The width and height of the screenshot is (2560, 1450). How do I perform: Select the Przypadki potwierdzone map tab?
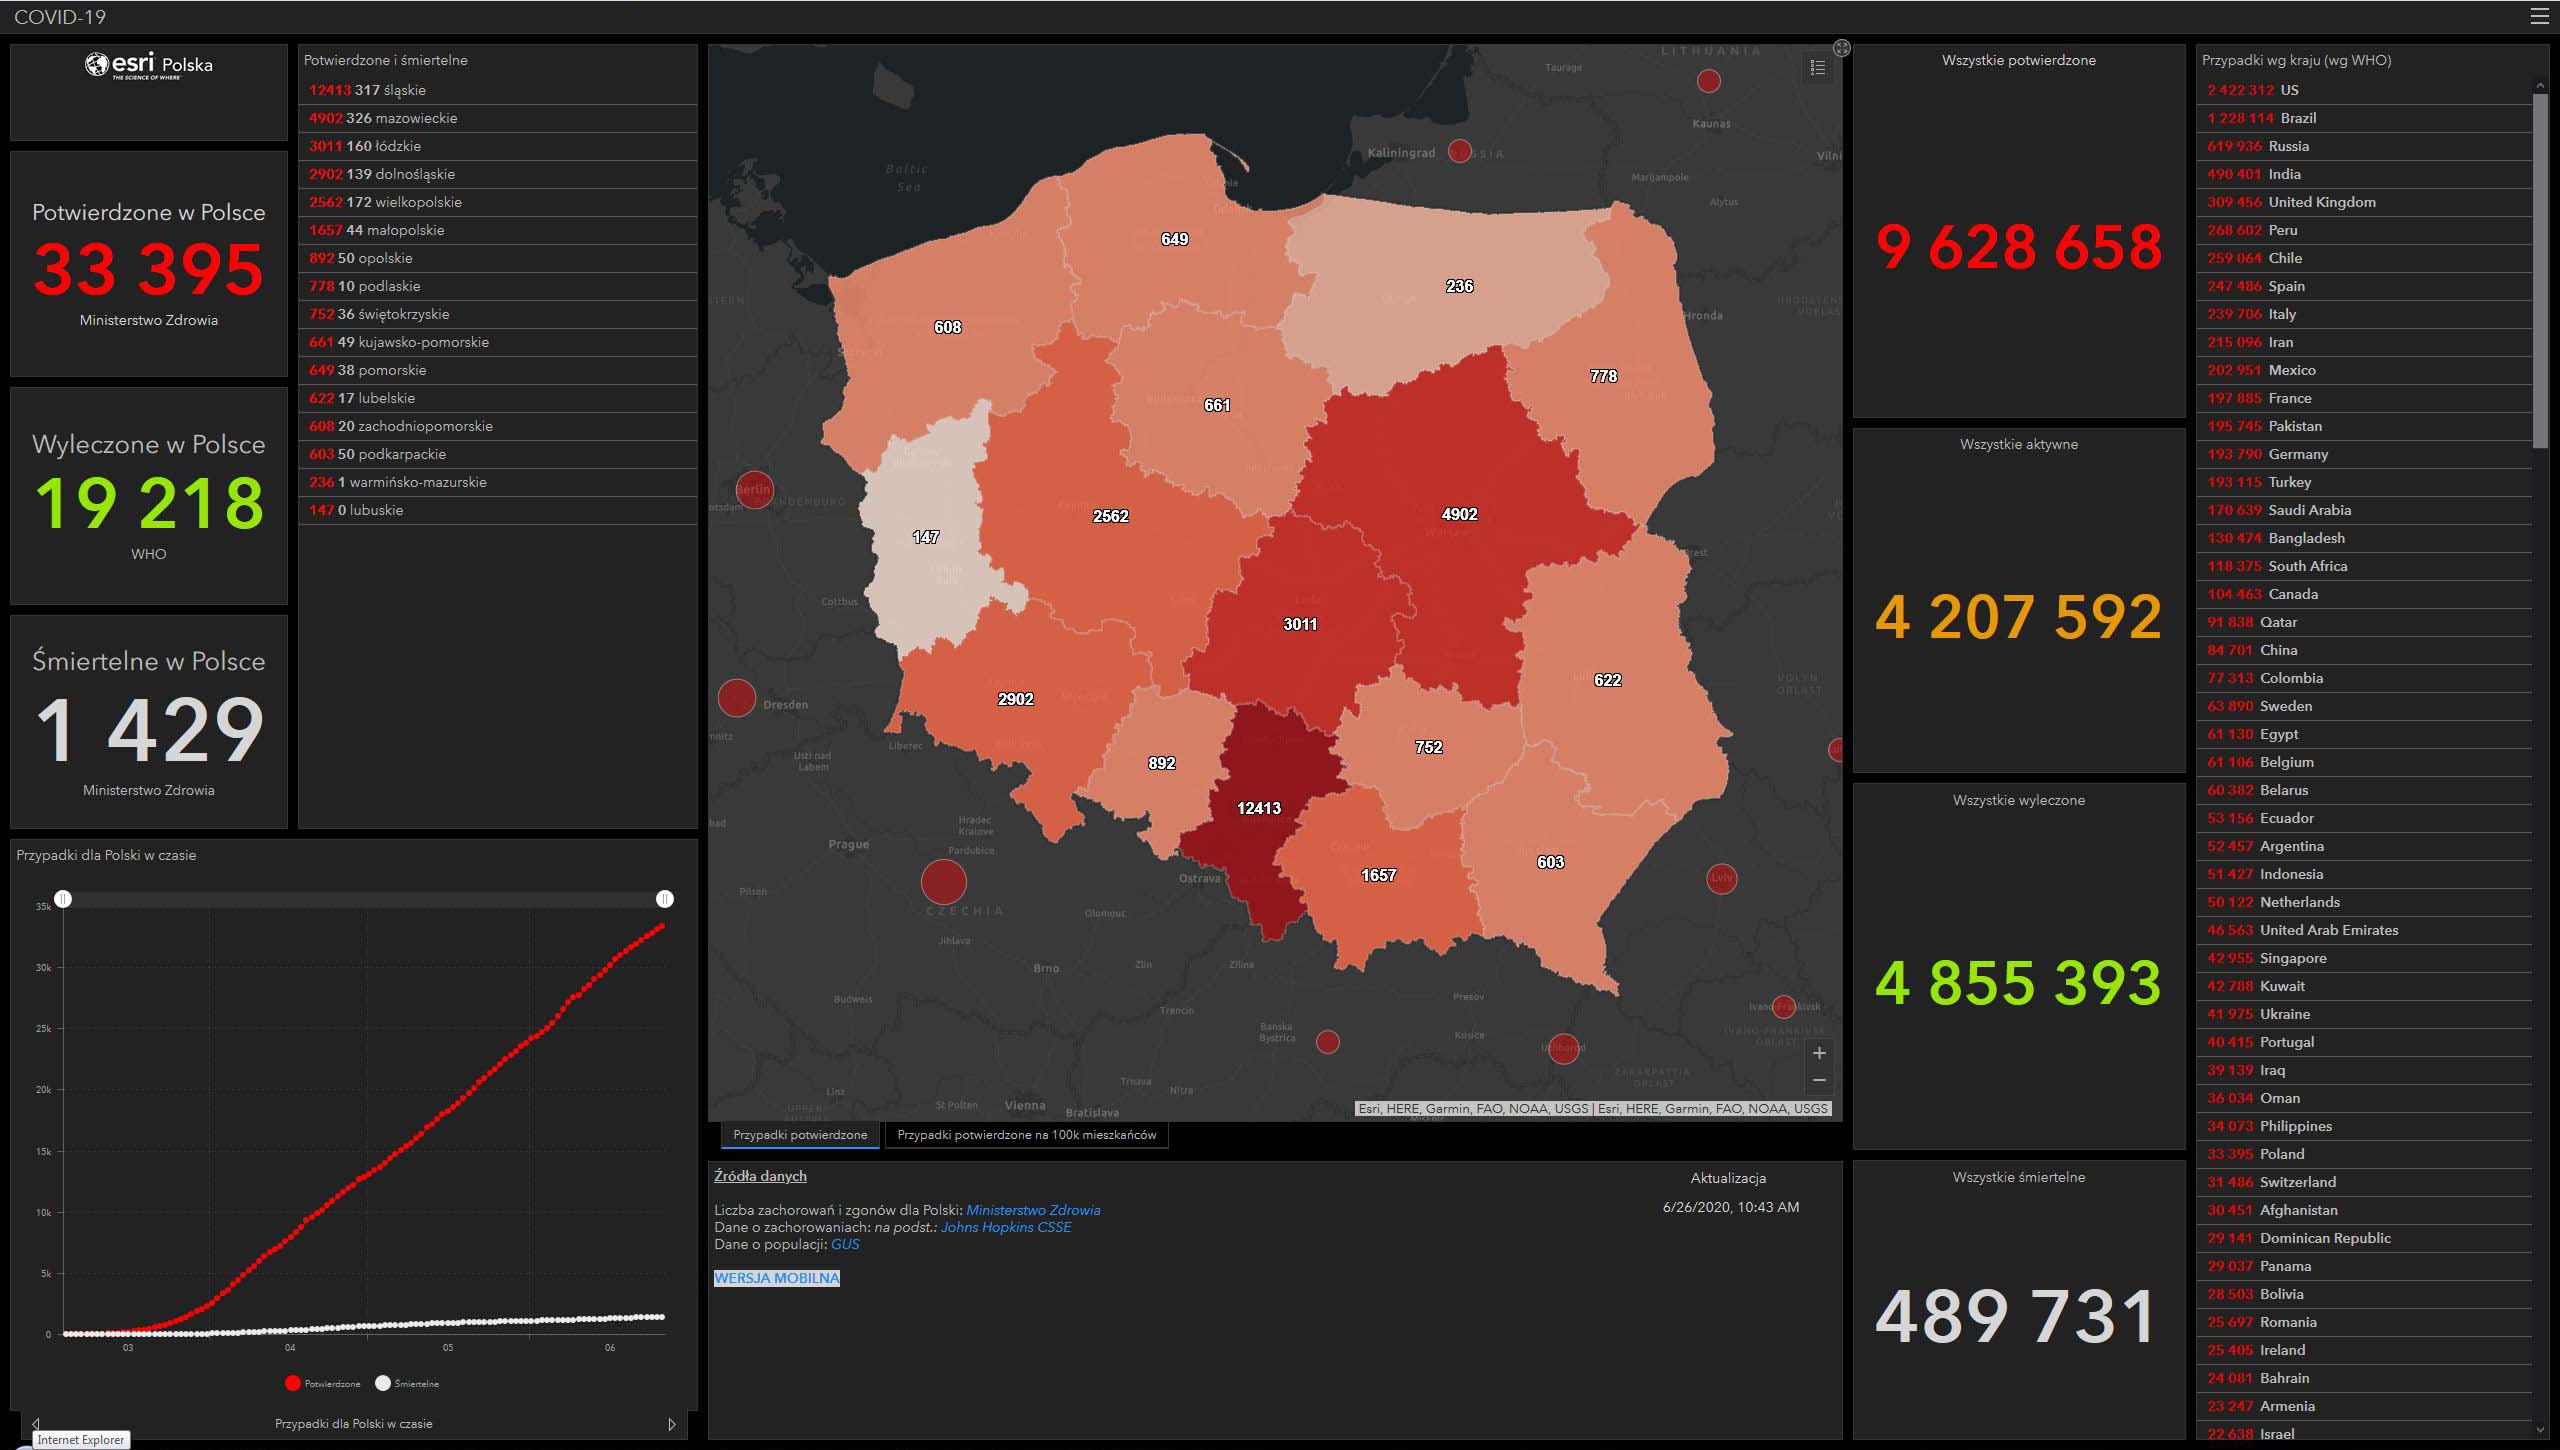pos(800,1135)
